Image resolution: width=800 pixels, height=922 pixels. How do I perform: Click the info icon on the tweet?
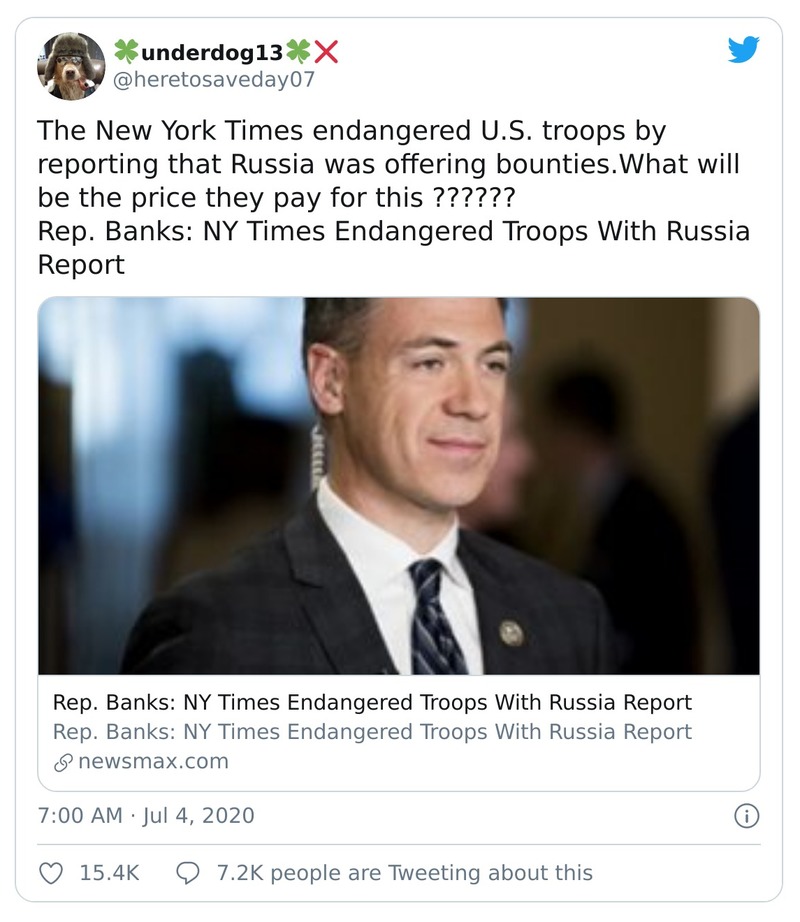tap(746, 816)
